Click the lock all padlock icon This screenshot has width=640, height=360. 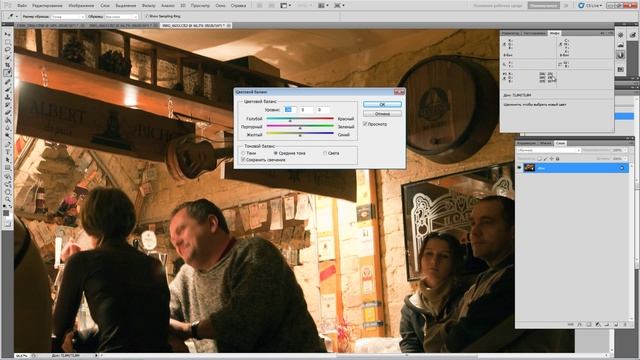pyautogui.click(x=558, y=158)
